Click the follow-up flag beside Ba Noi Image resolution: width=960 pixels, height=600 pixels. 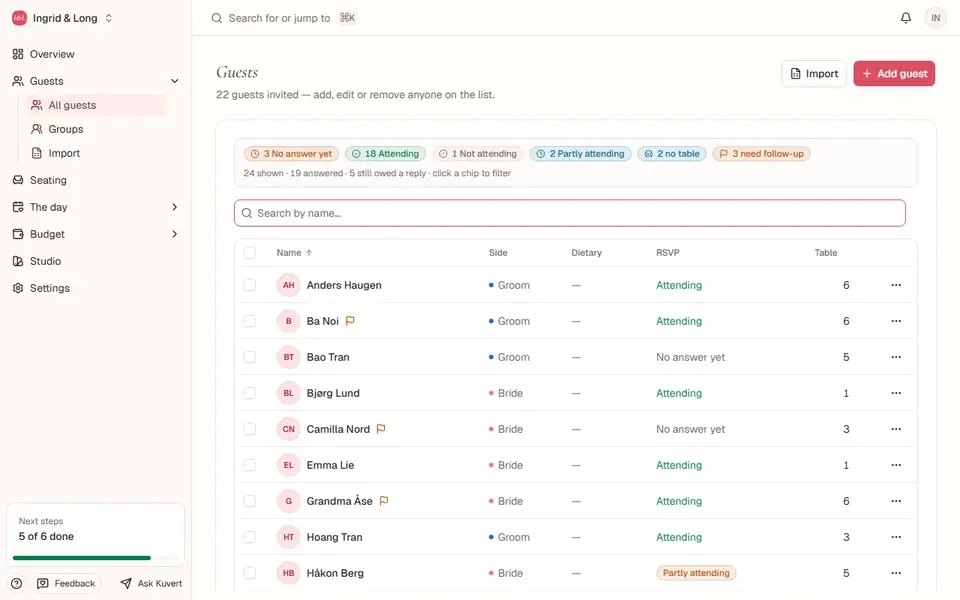click(350, 321)
